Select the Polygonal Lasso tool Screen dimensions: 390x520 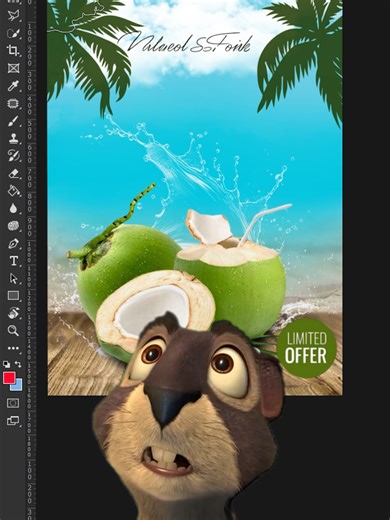coord(13,15)
